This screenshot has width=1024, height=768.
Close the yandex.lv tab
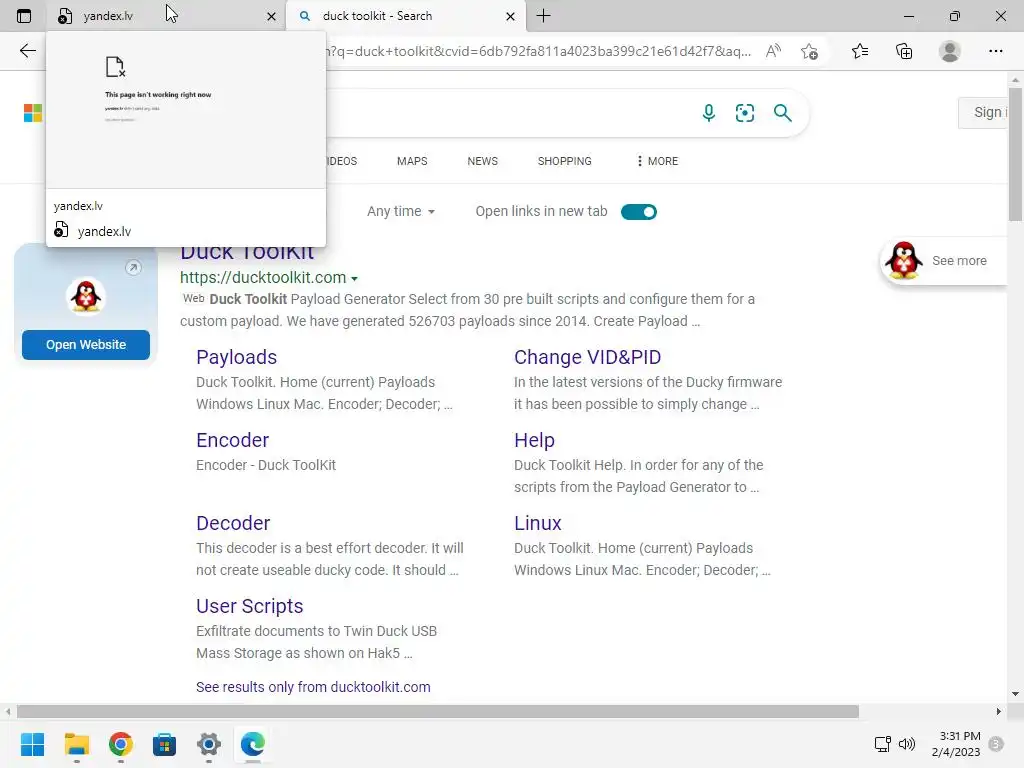[x=271, y=16]
